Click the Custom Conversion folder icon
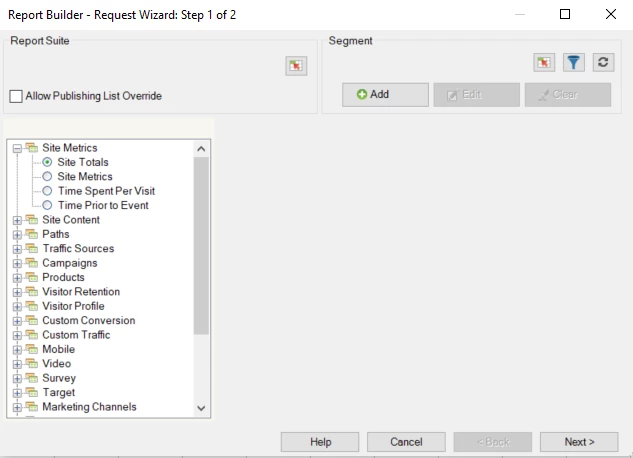Viewport: 633px width, 458px height. tap(31, 320)
